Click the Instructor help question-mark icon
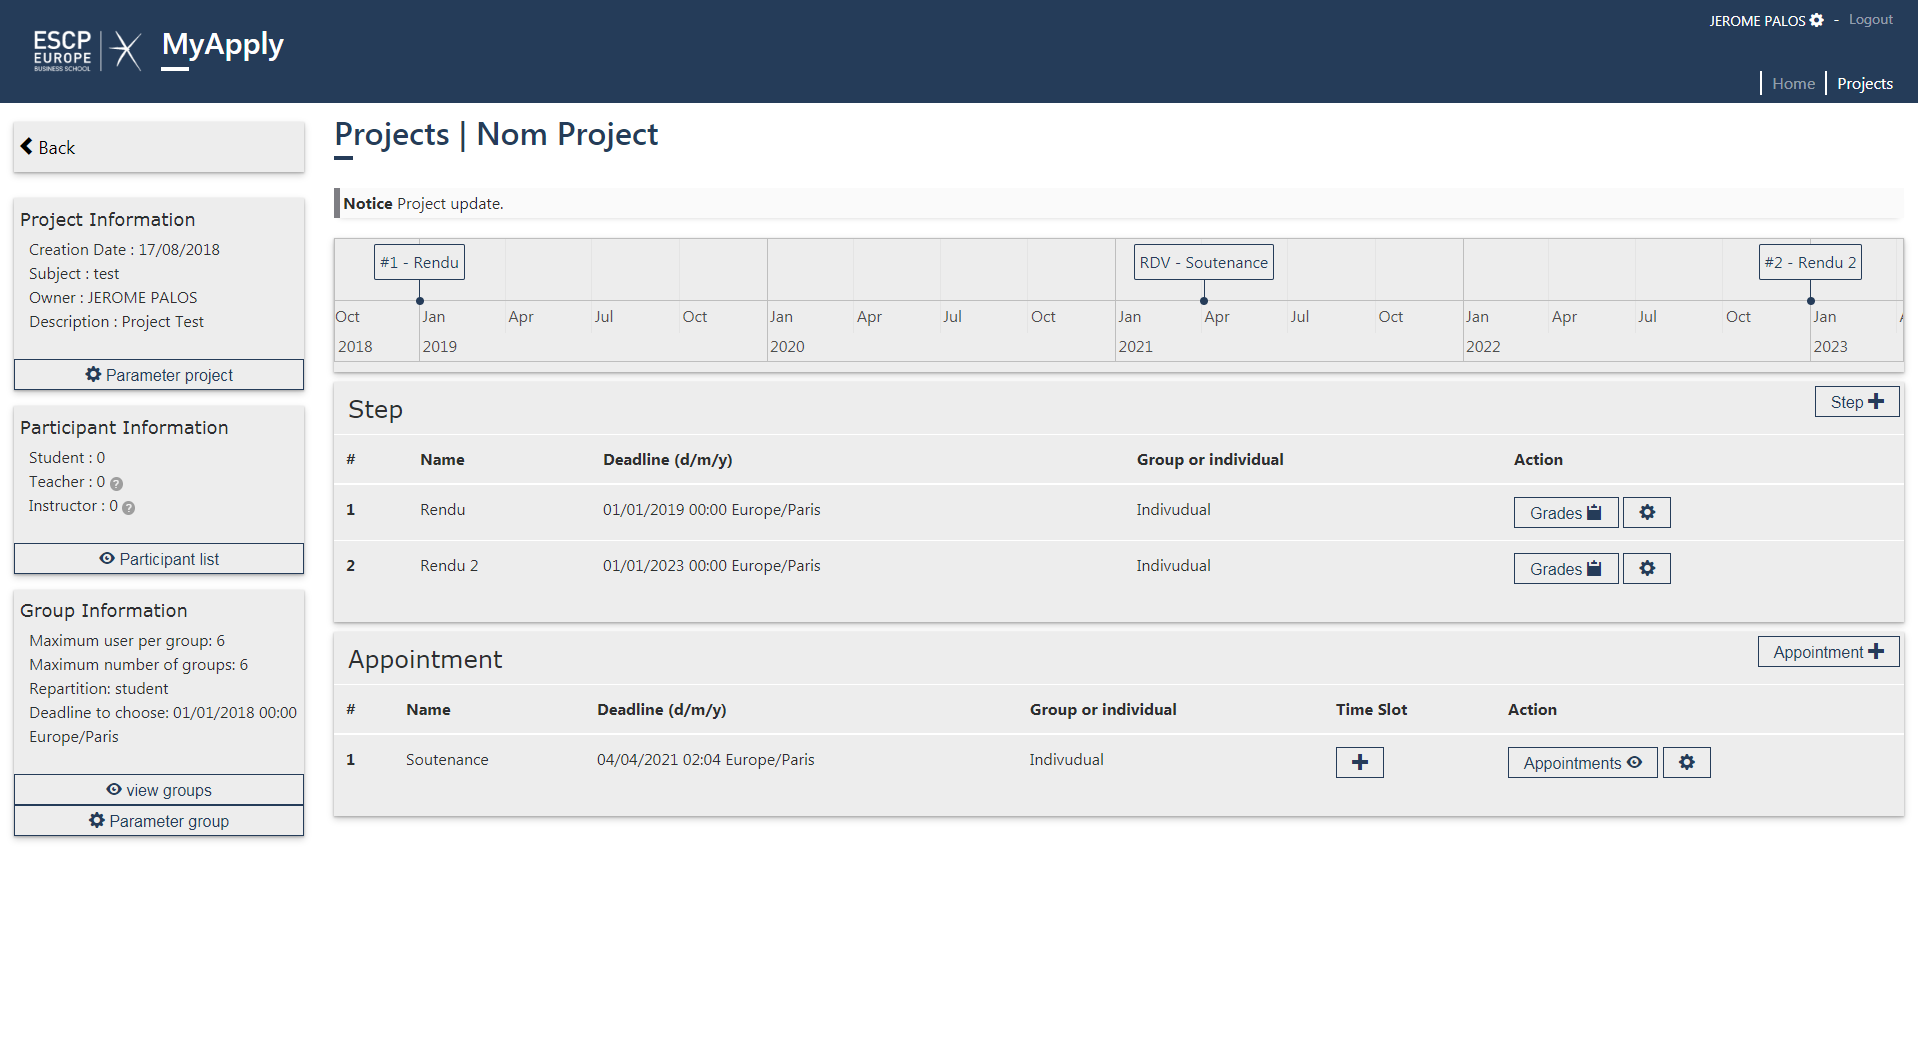 pyautogui.click(x=128, y=507)
